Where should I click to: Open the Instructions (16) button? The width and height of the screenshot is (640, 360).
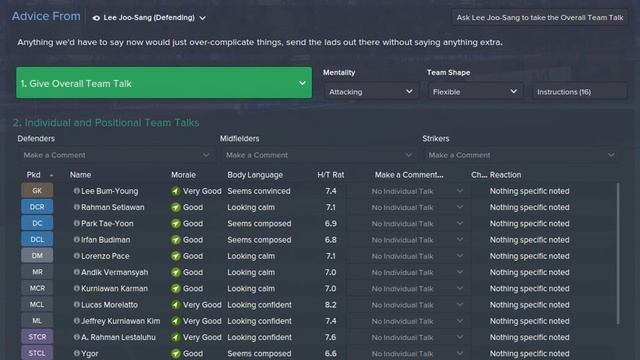coord(580,92)
